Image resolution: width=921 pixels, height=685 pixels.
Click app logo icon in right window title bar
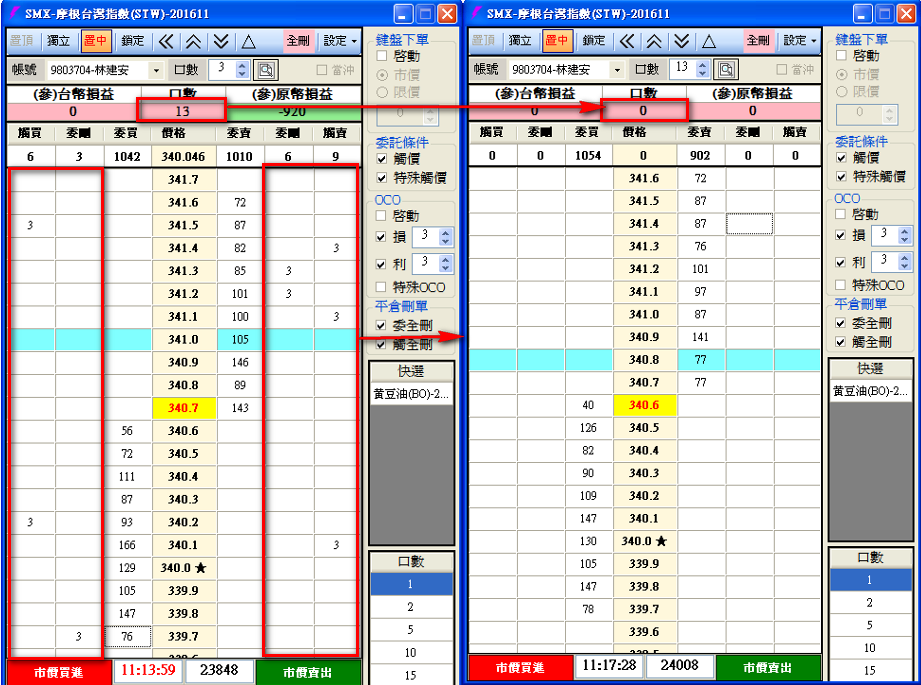pyautogui.click(x=476, y=12)
